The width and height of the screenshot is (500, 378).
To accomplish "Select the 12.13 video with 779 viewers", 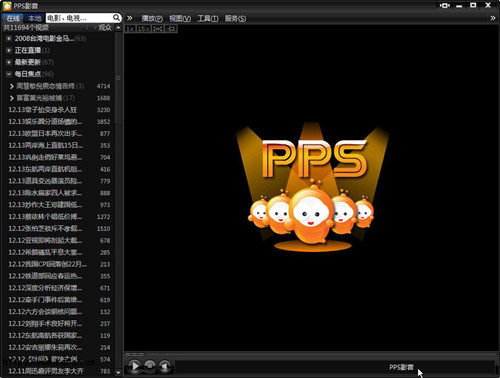I will coord(59,181).
